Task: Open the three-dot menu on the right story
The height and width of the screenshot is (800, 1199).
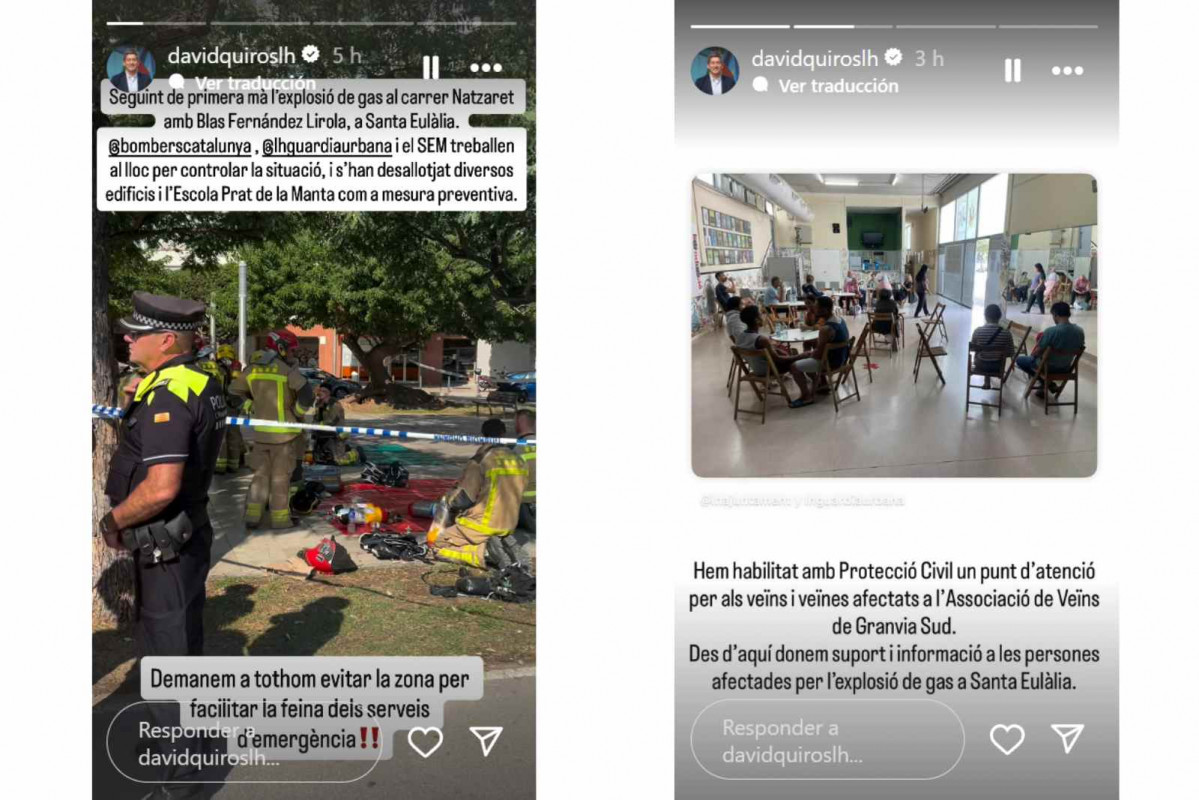Action: coord(1067,70)
